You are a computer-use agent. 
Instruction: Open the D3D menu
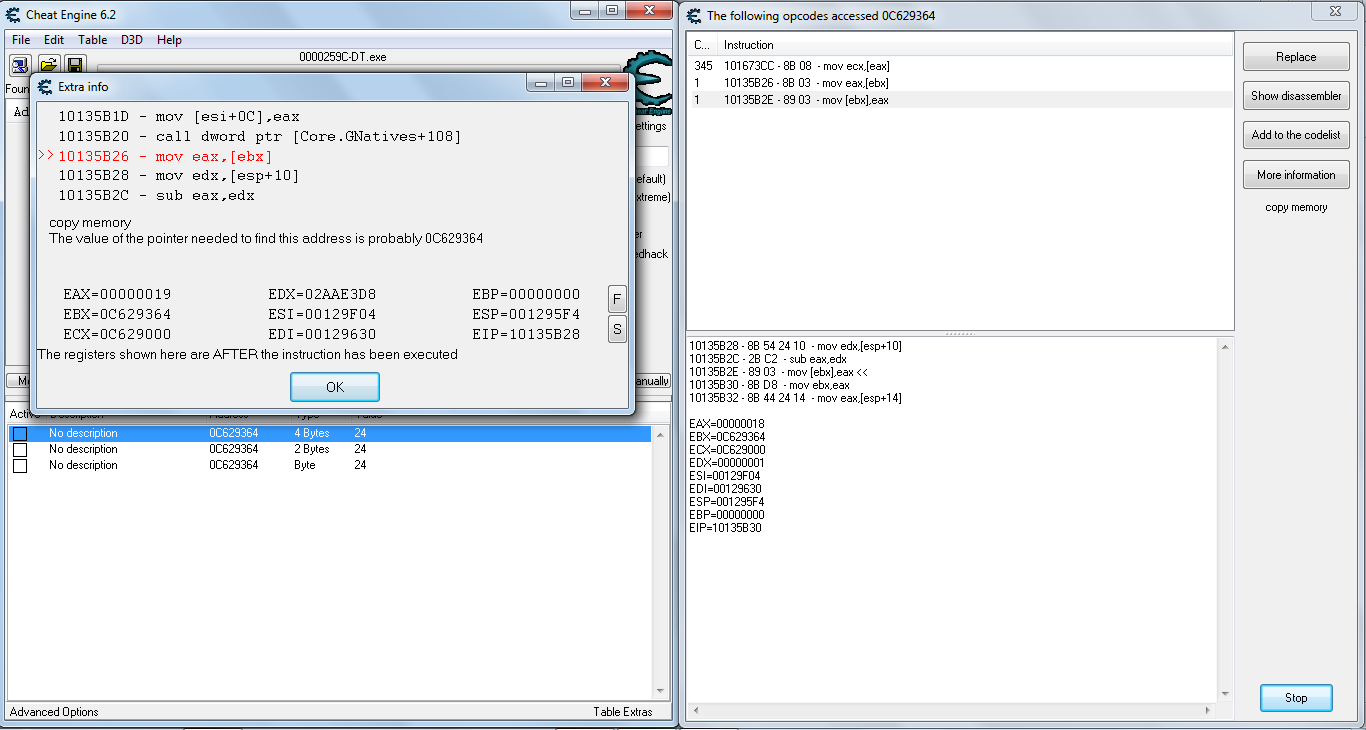(x=132, y=40)
